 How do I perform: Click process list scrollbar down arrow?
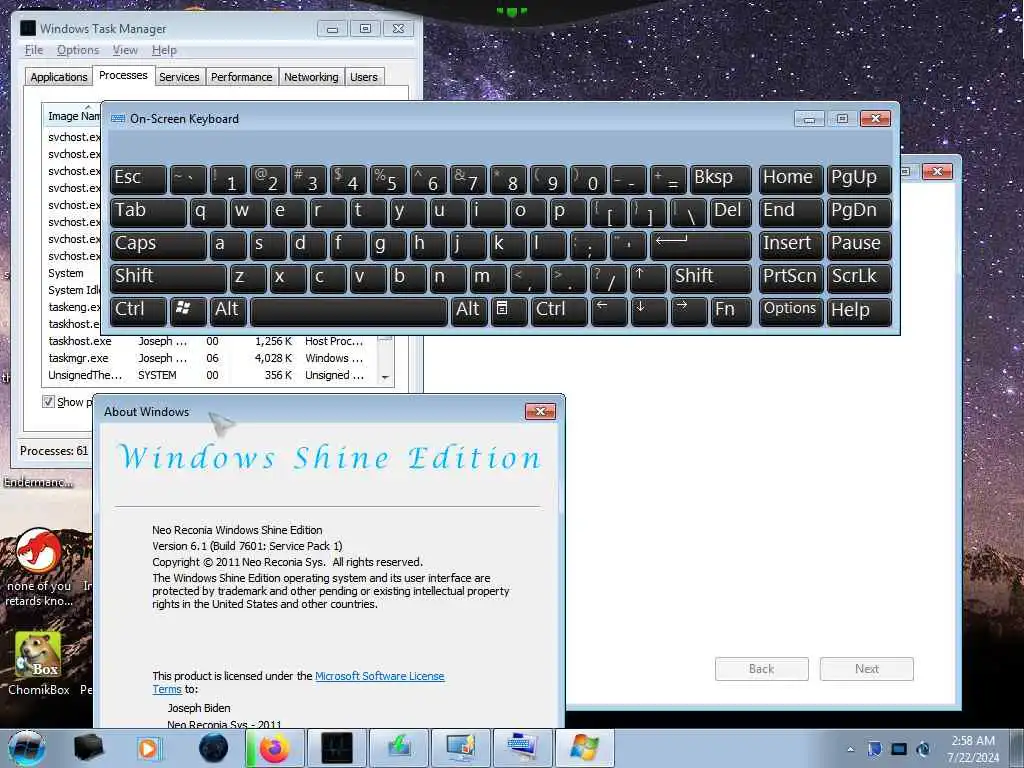coord(385,377)
